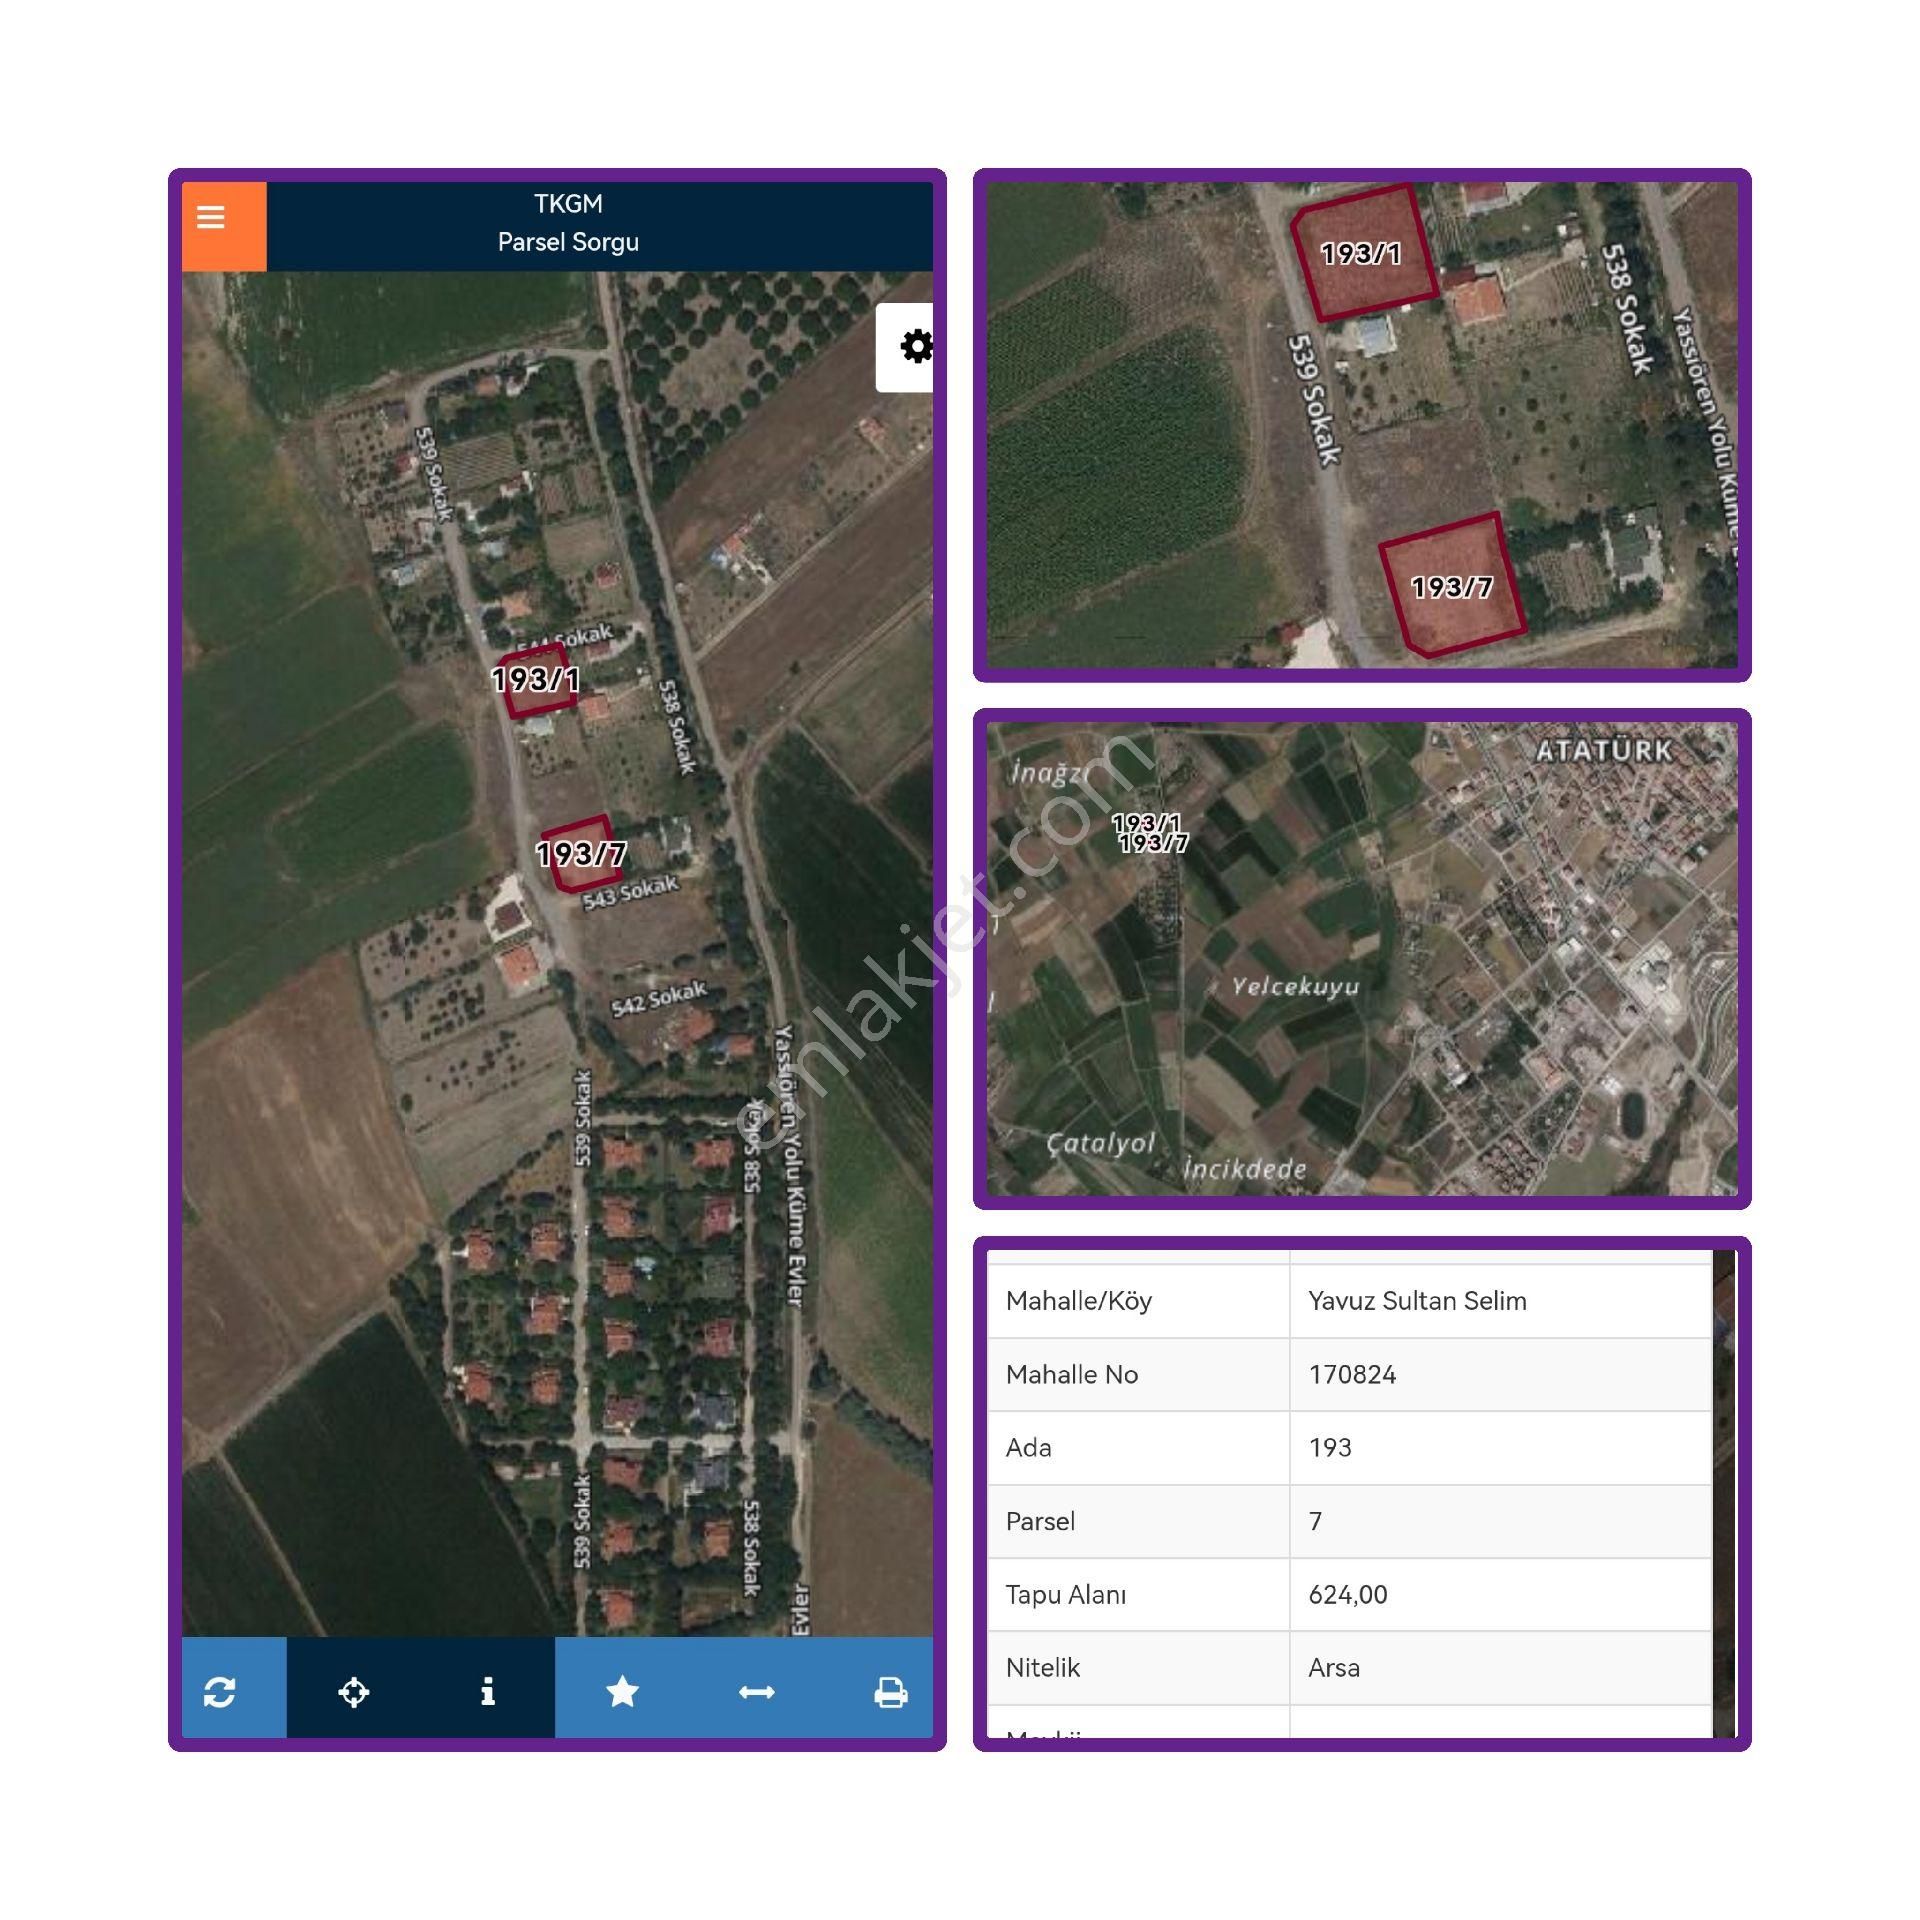This screenshot has width=1920, height=1920.
Task: Activate the crosshair locate icon
Action: [x=353, y=1692]
